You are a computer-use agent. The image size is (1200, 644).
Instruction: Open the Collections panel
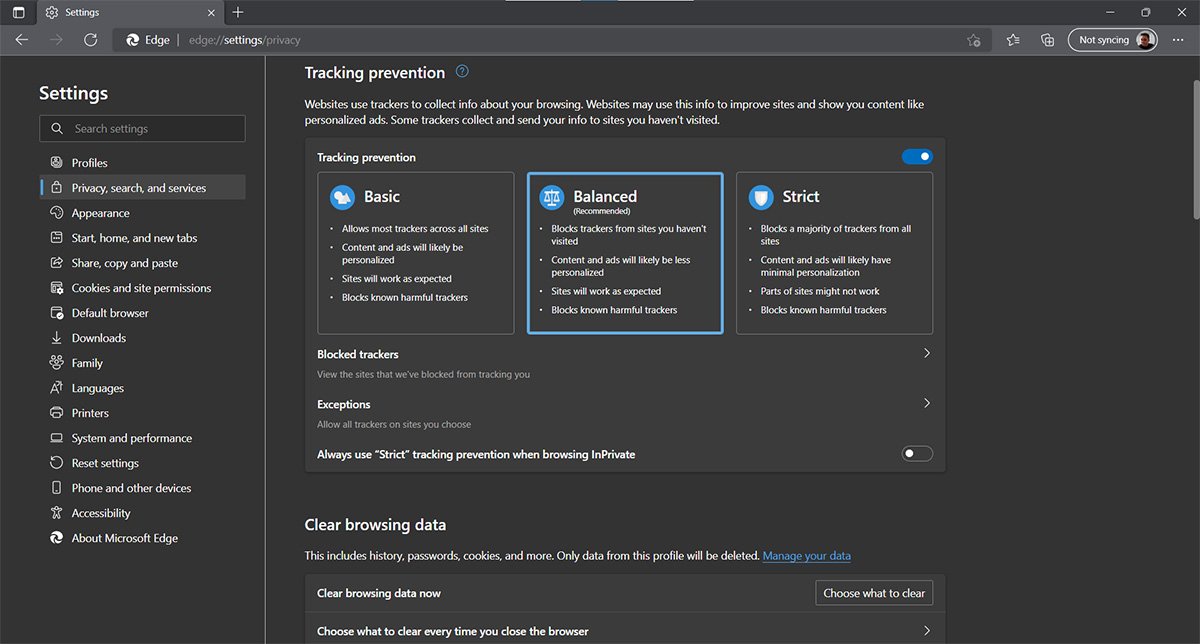click(1046, 40)
